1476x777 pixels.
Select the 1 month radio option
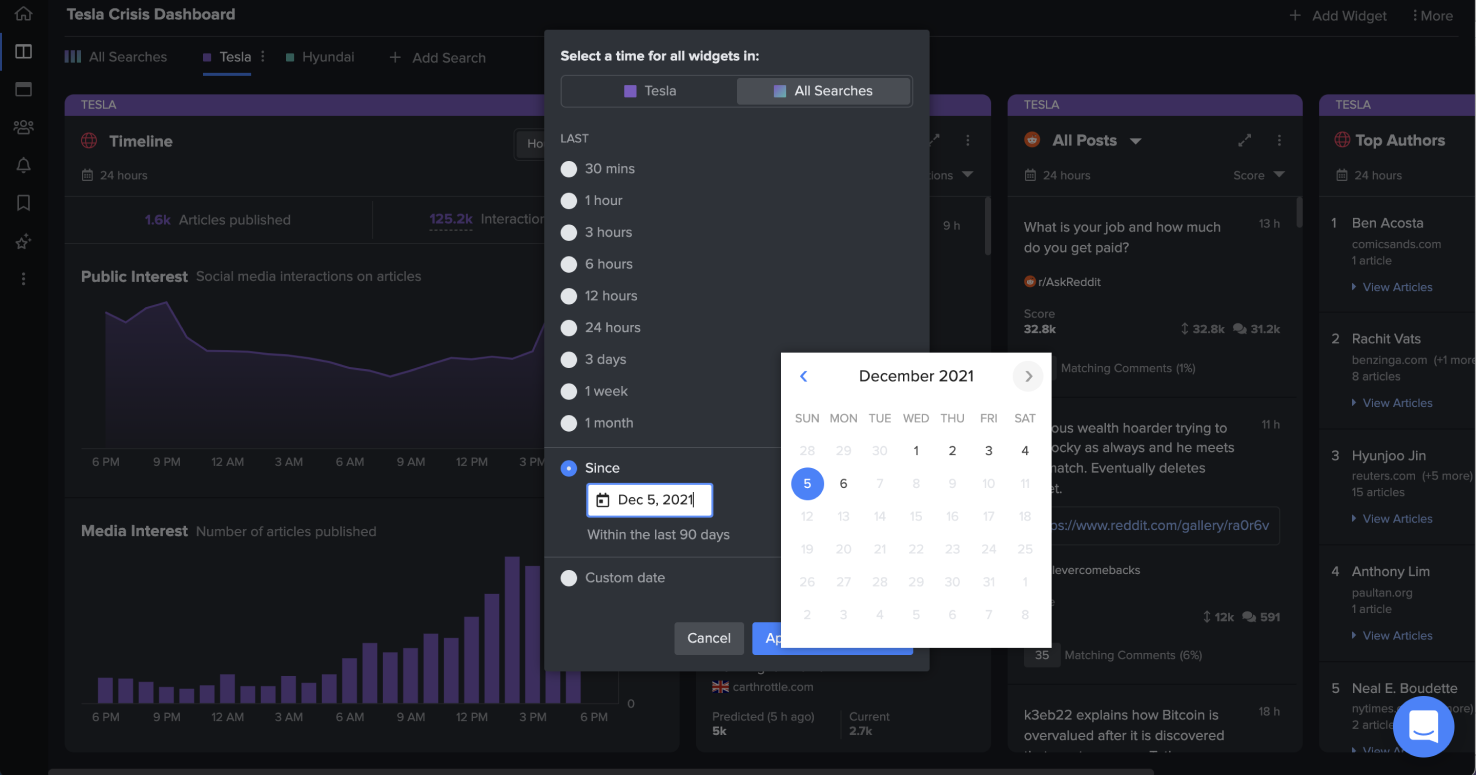tap(569, 424)
